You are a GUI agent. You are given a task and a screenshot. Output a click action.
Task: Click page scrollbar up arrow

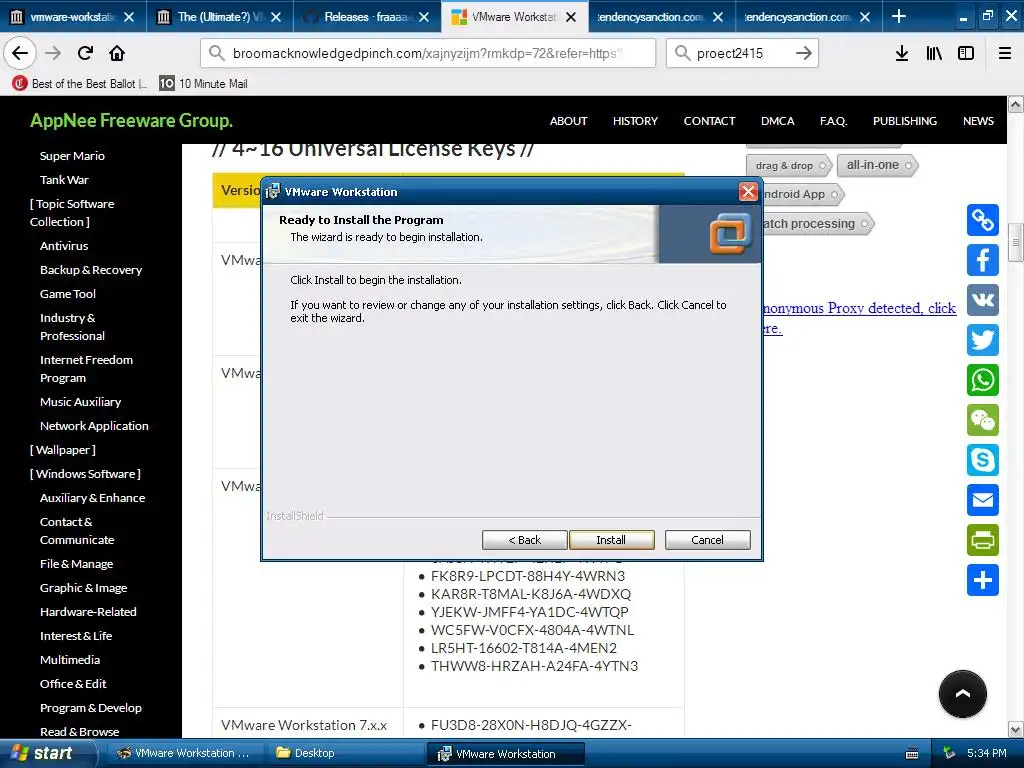point(1016,104)
